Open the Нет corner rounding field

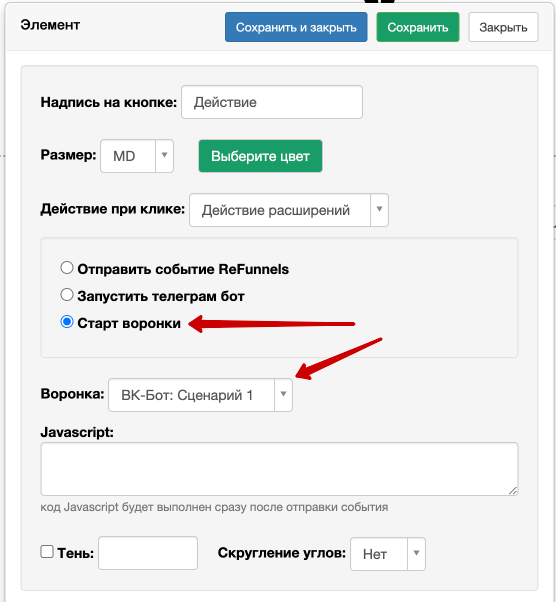point(388,554)
